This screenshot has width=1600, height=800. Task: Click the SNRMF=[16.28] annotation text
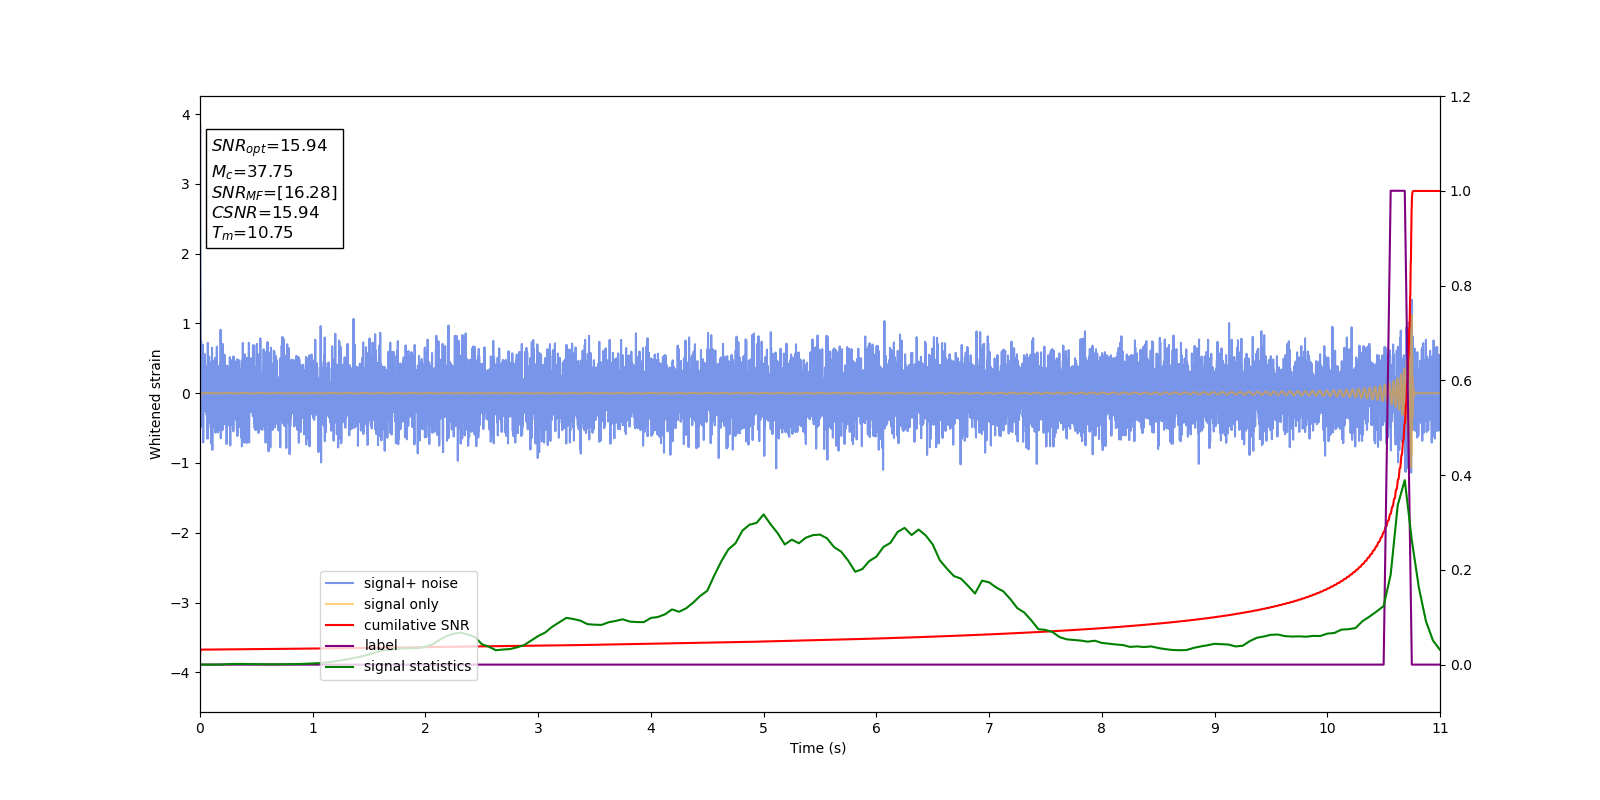click(x=274, y=193)
